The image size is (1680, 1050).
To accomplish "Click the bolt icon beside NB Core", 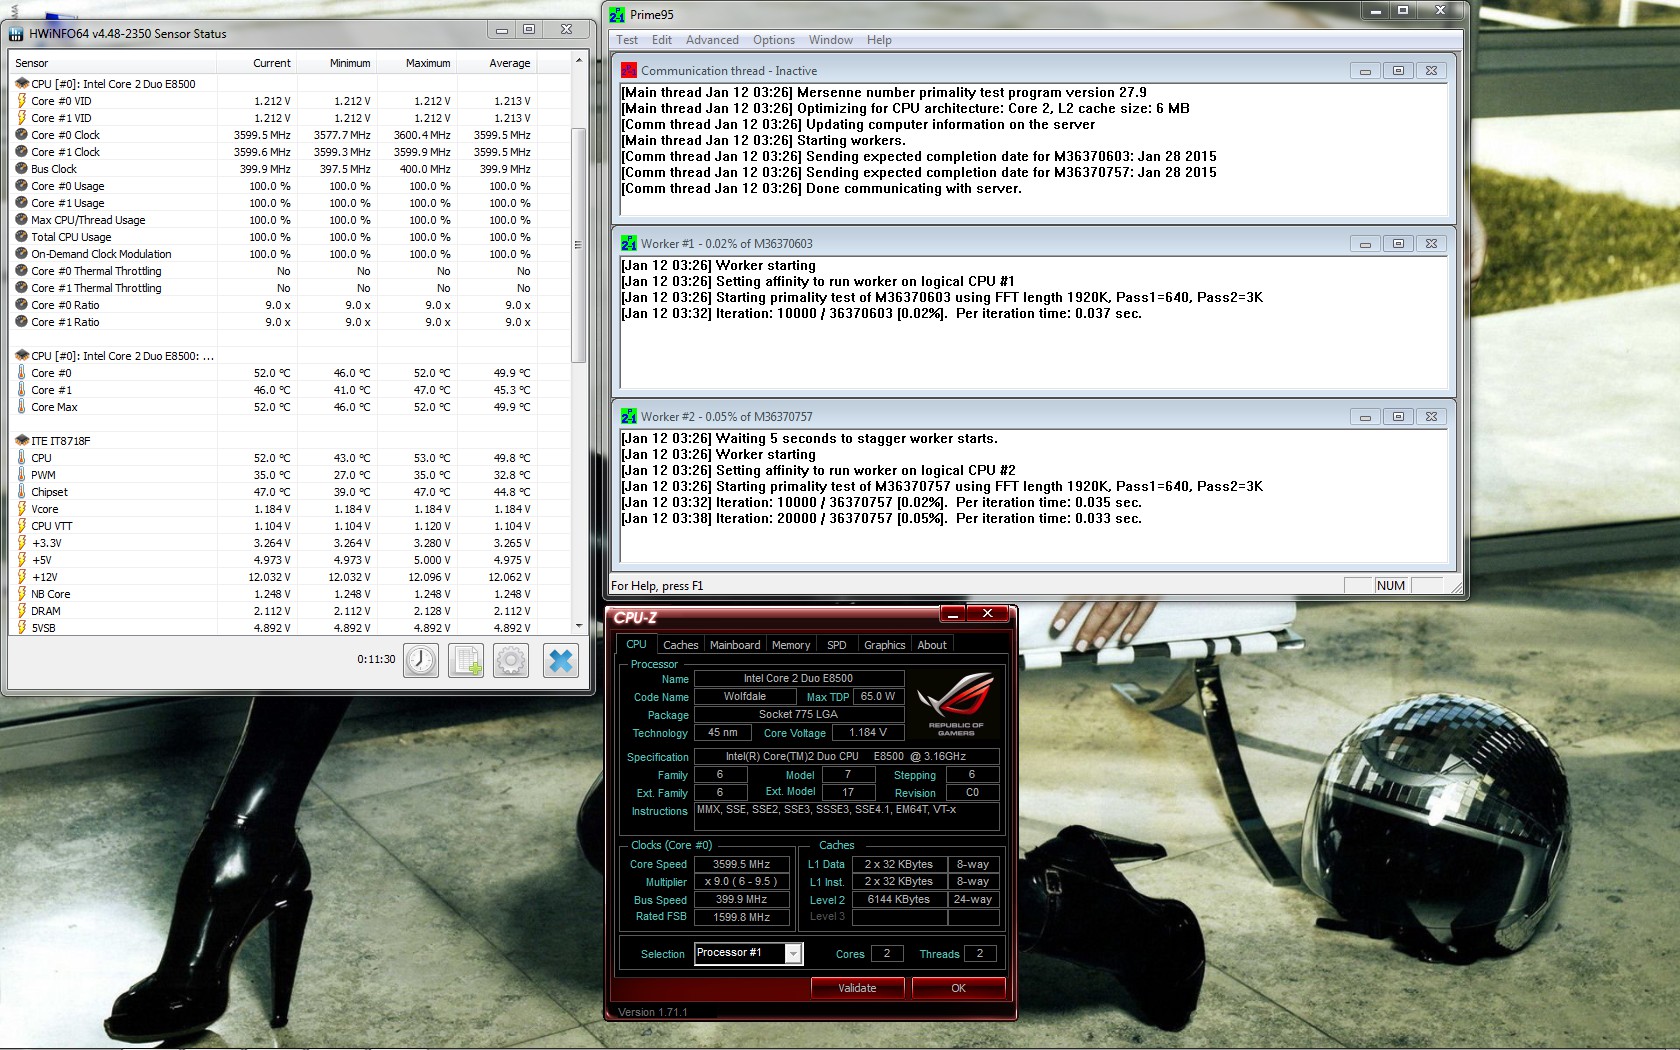I will 21,594.
